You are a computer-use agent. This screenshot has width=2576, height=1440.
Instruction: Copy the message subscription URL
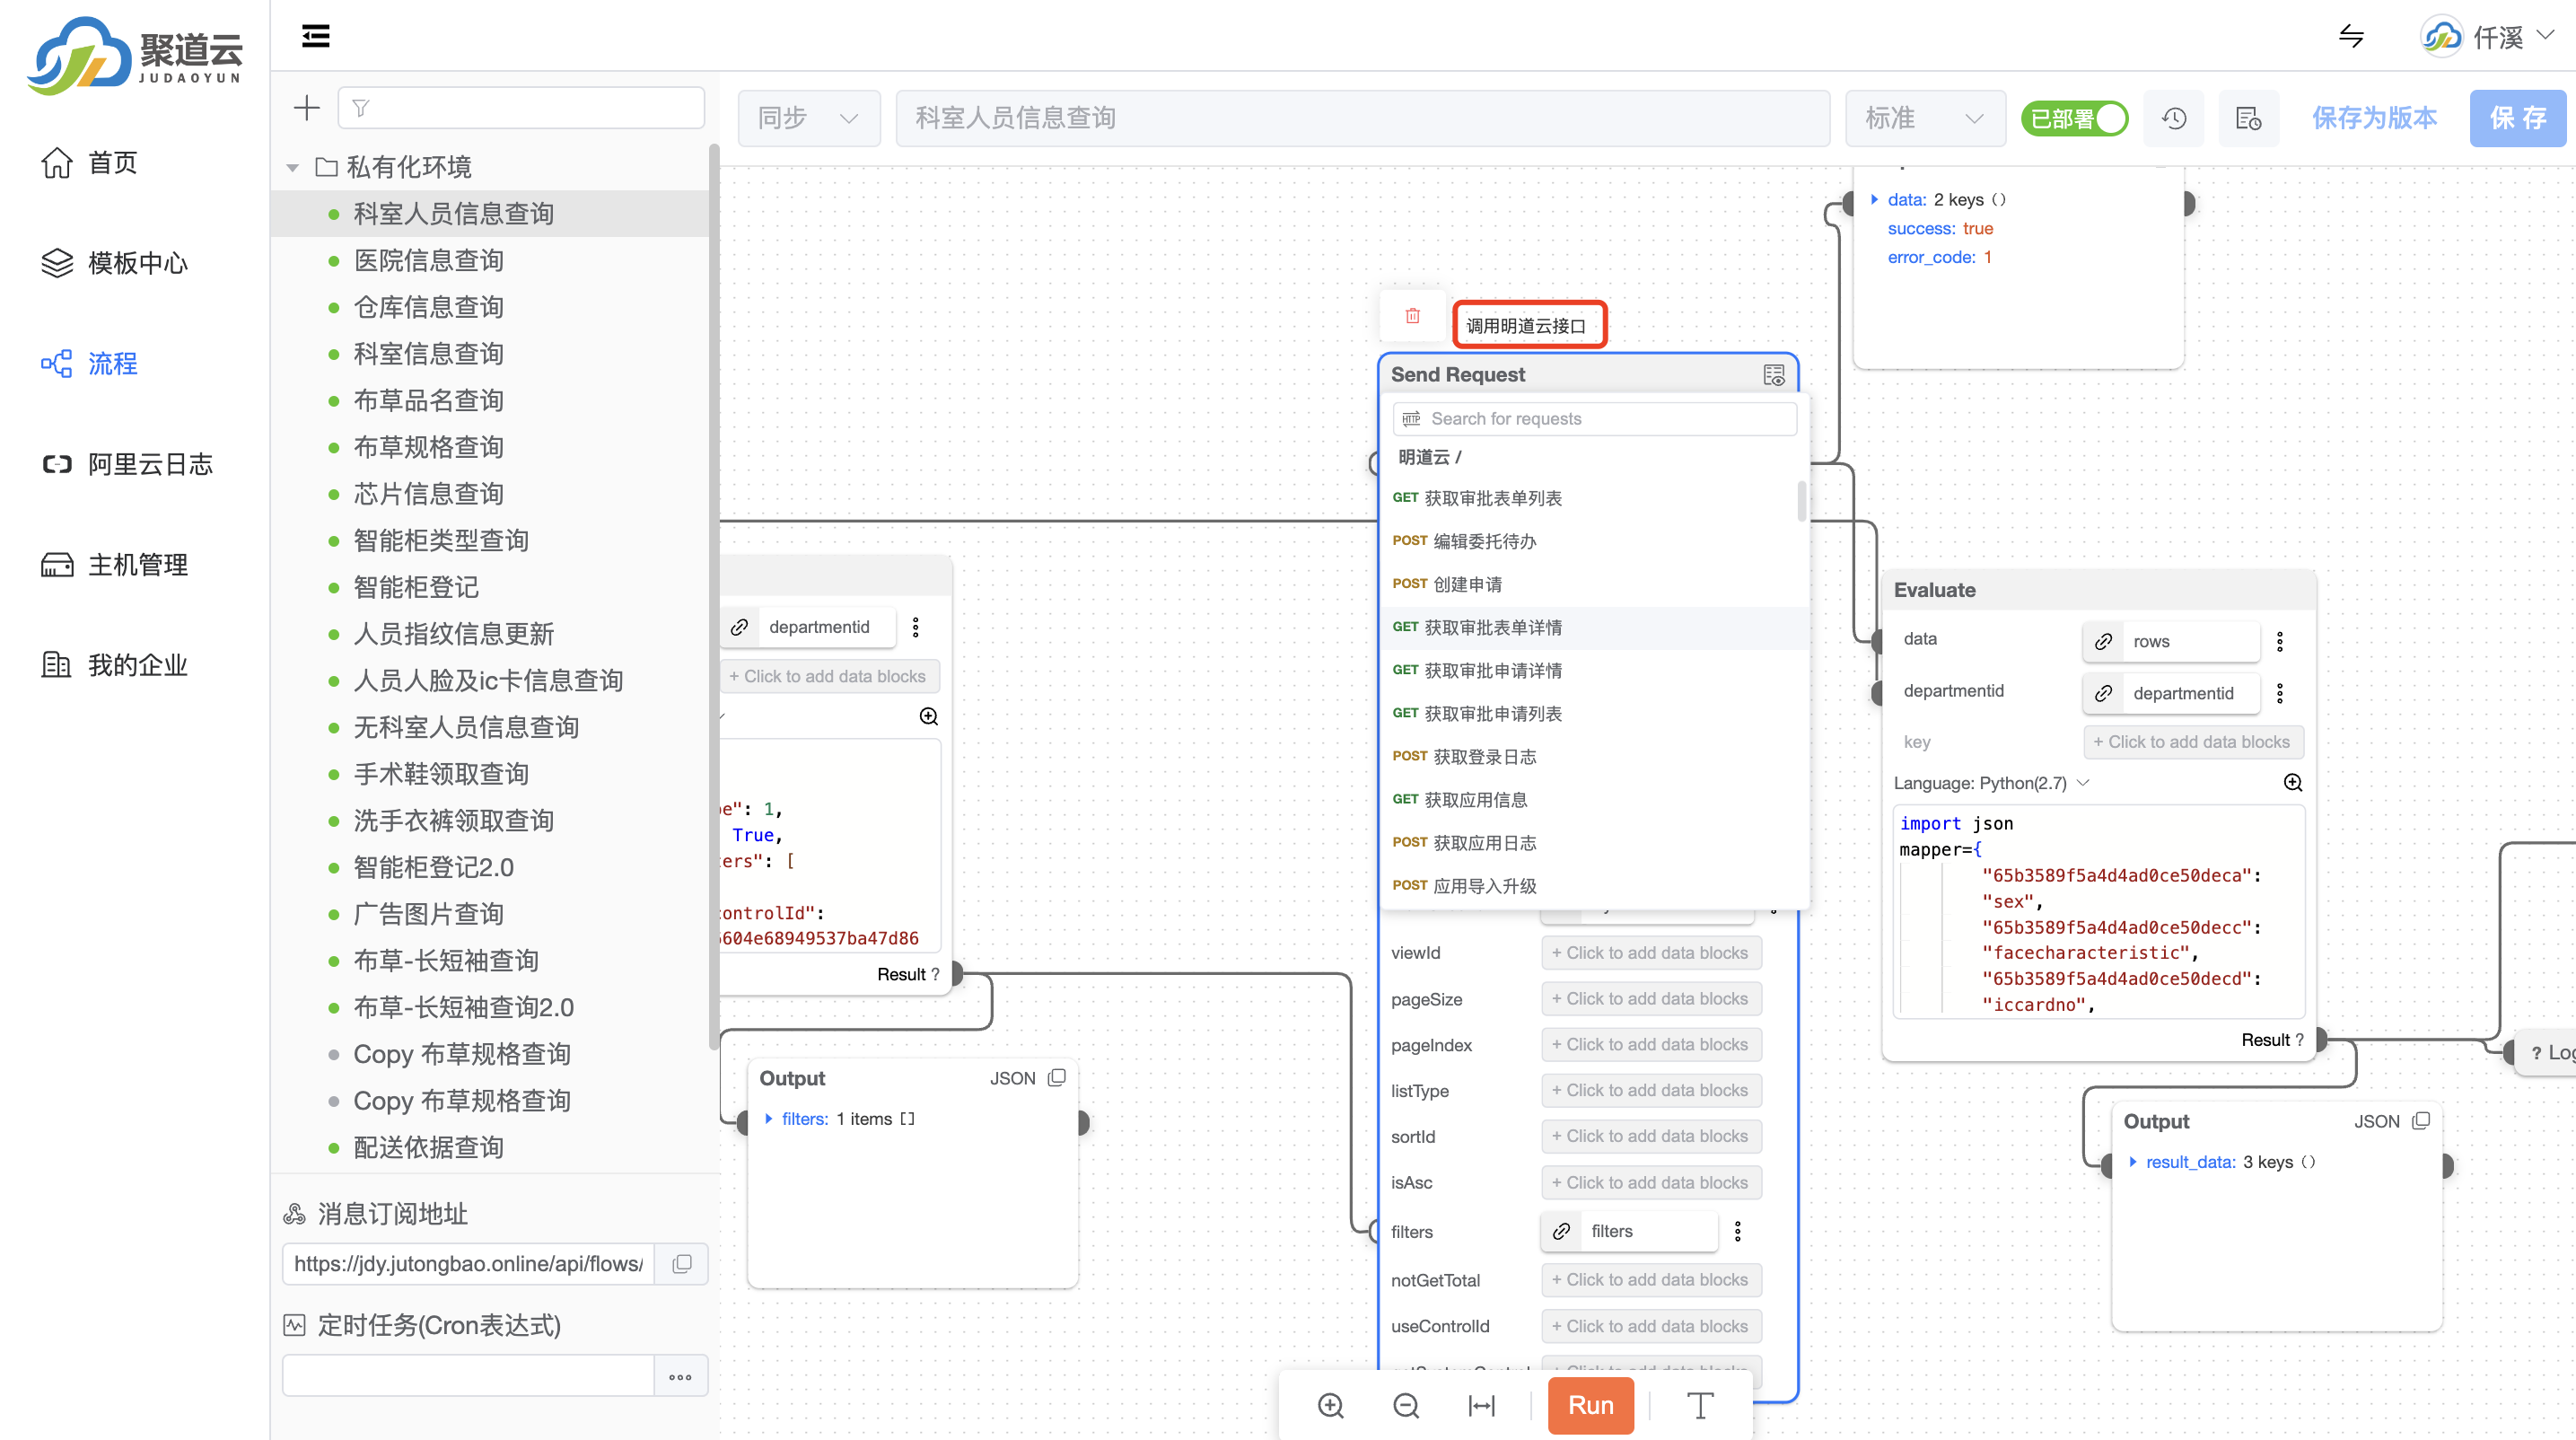point(681,1264)
